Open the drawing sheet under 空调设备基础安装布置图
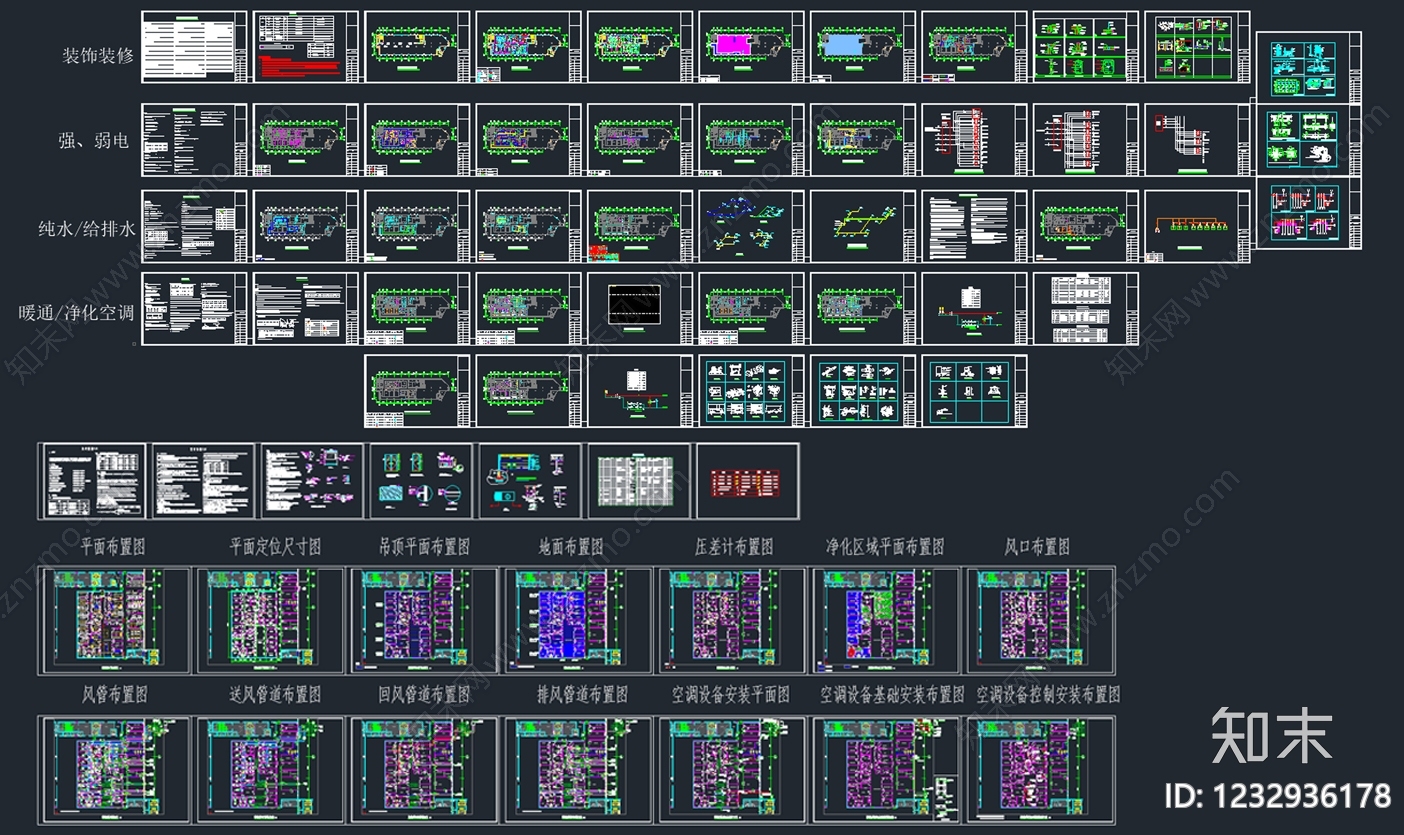 click(x=885, y=768)
